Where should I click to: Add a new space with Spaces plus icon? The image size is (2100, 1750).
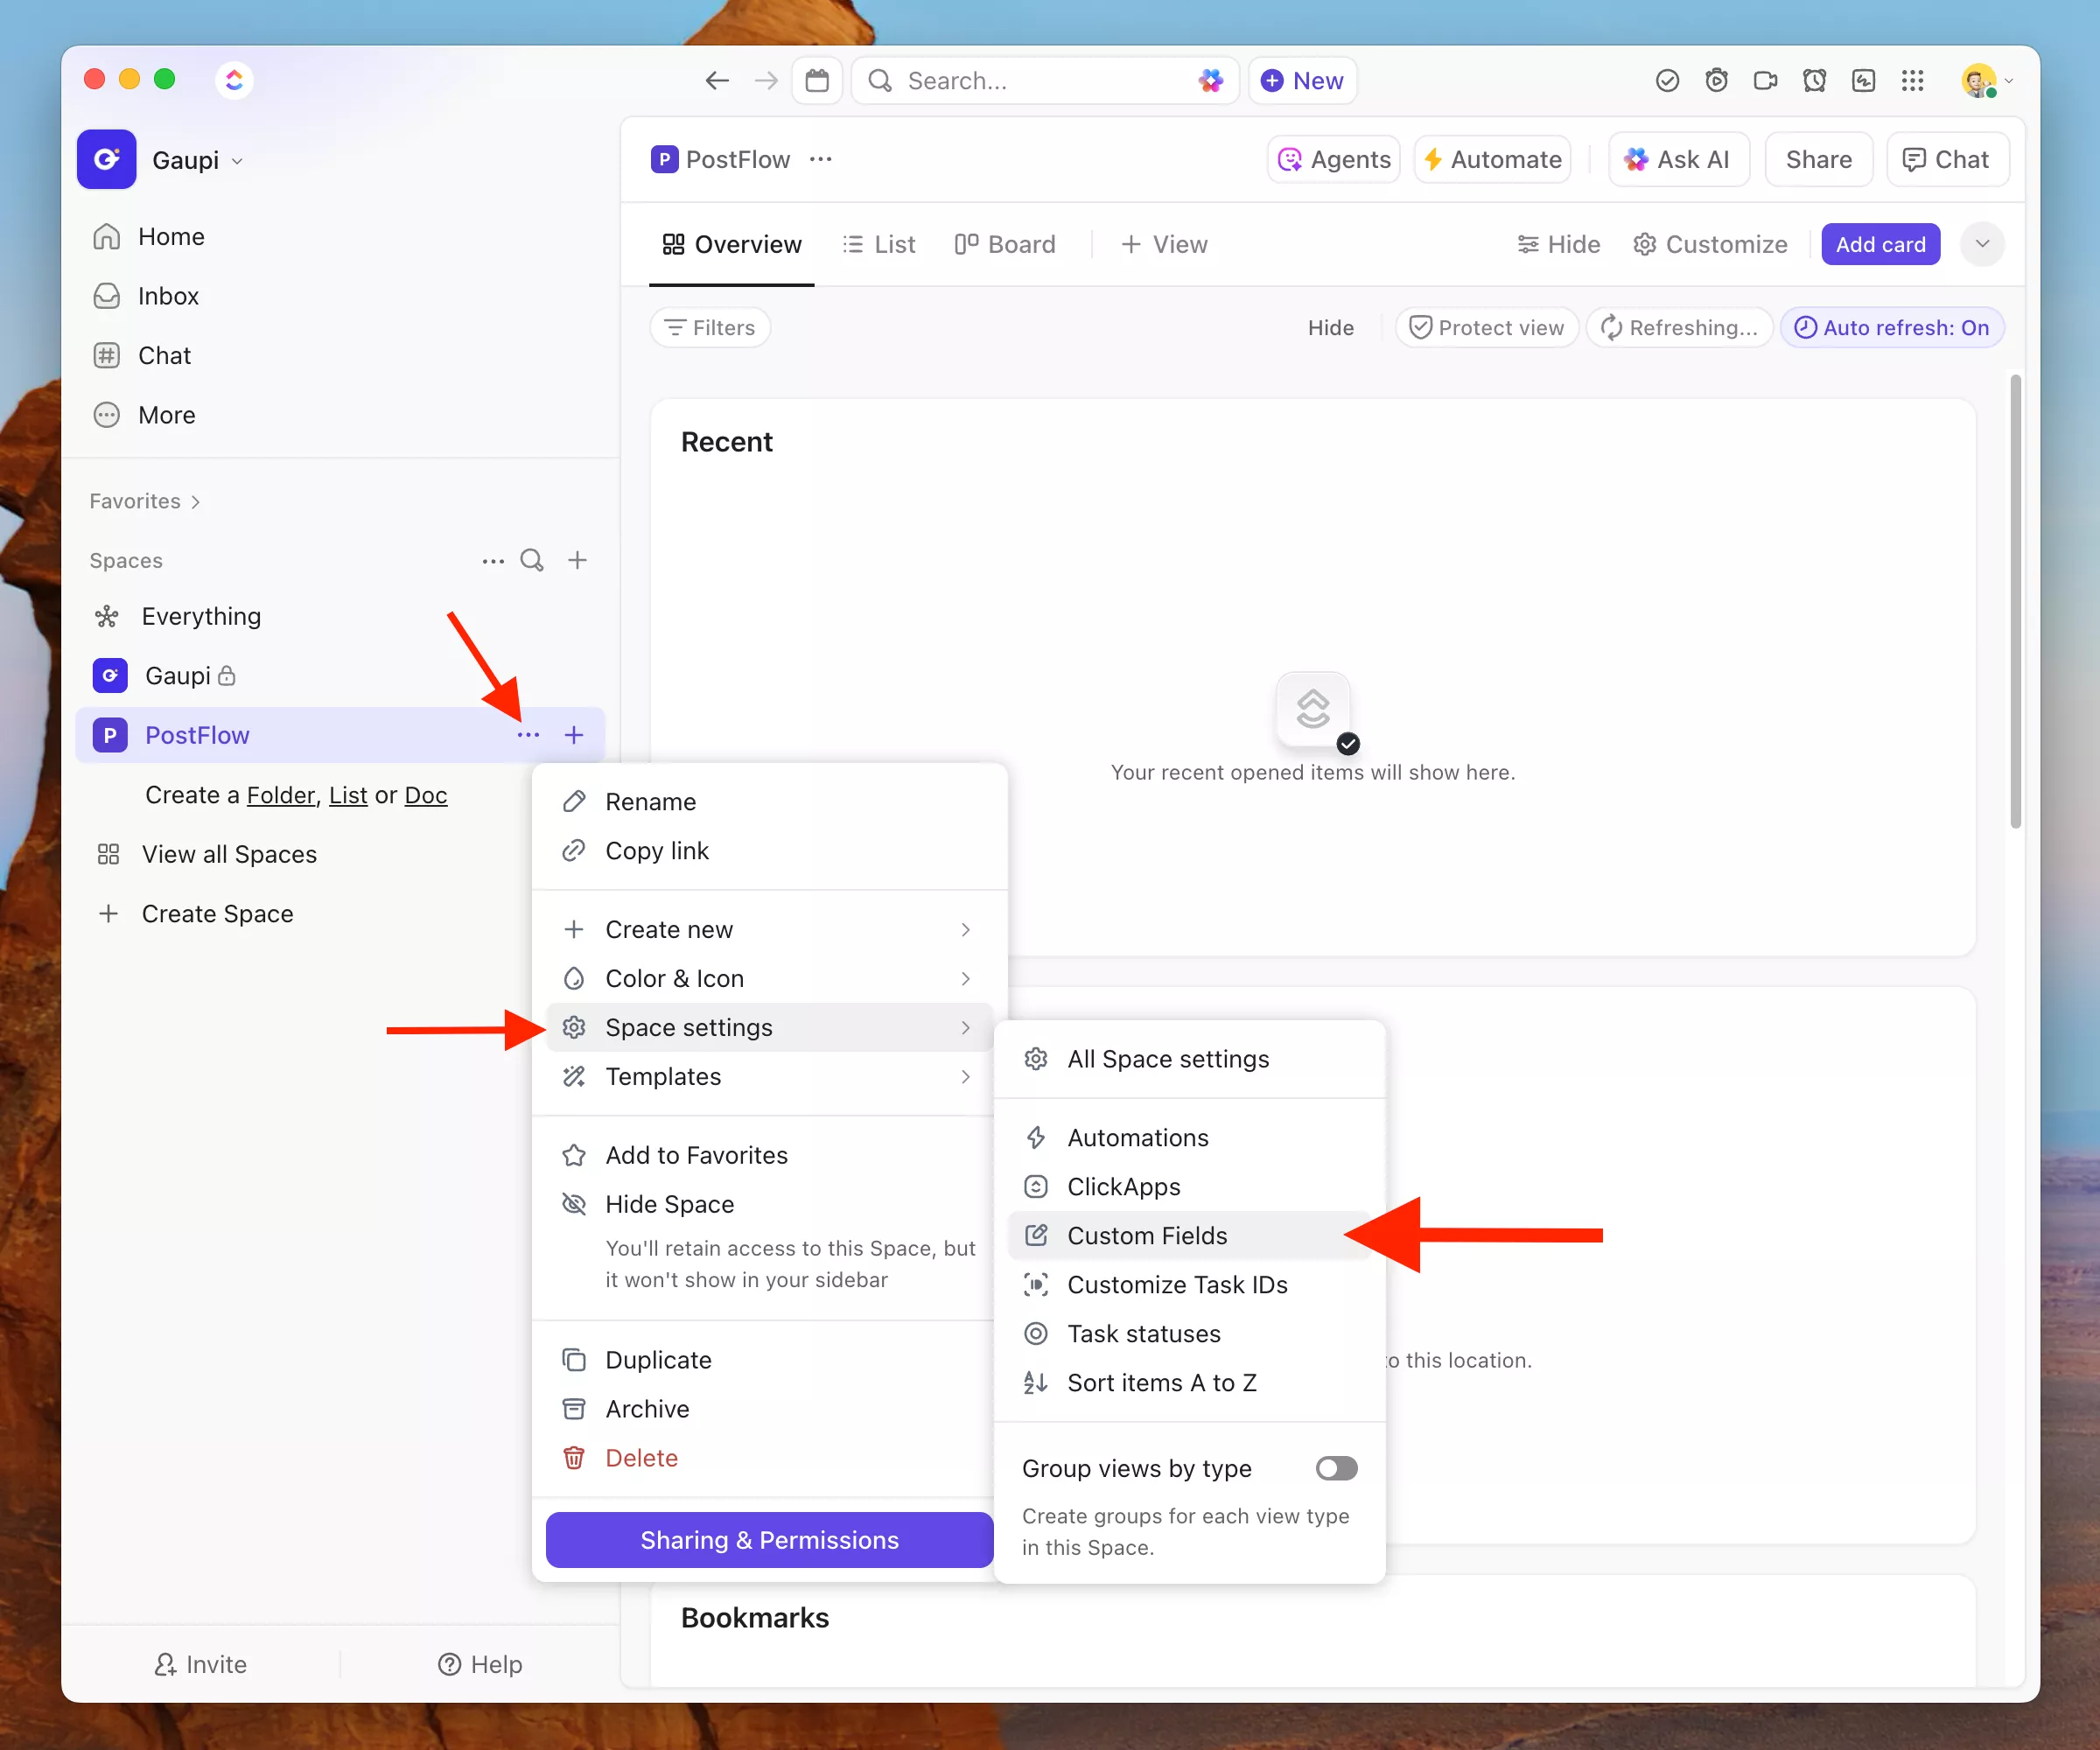577,560
